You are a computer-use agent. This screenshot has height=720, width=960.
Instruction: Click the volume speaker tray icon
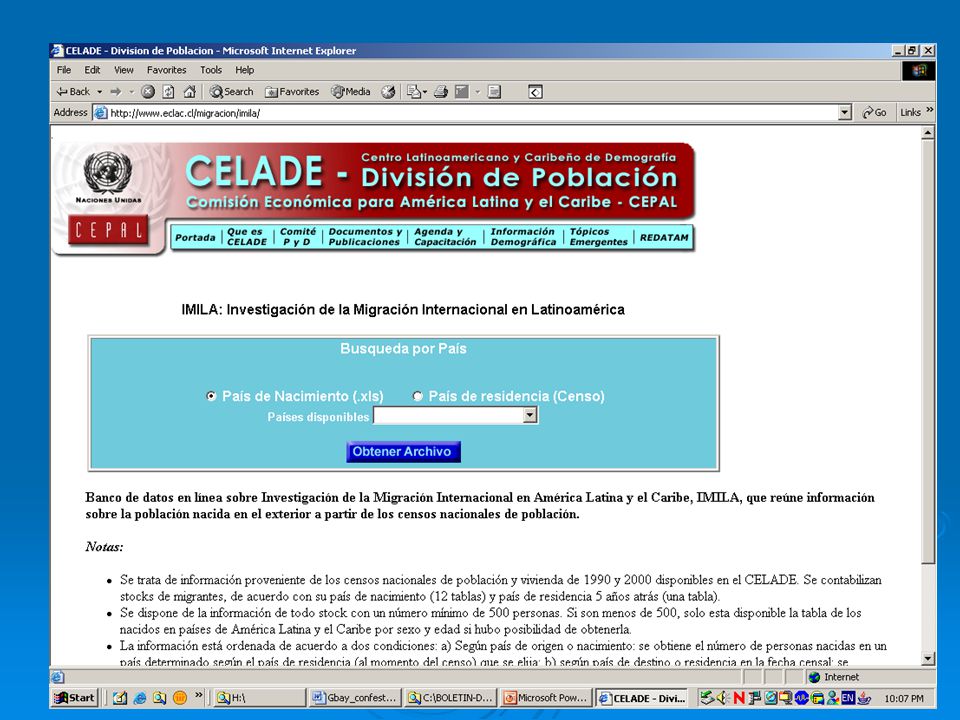point(722,697)
